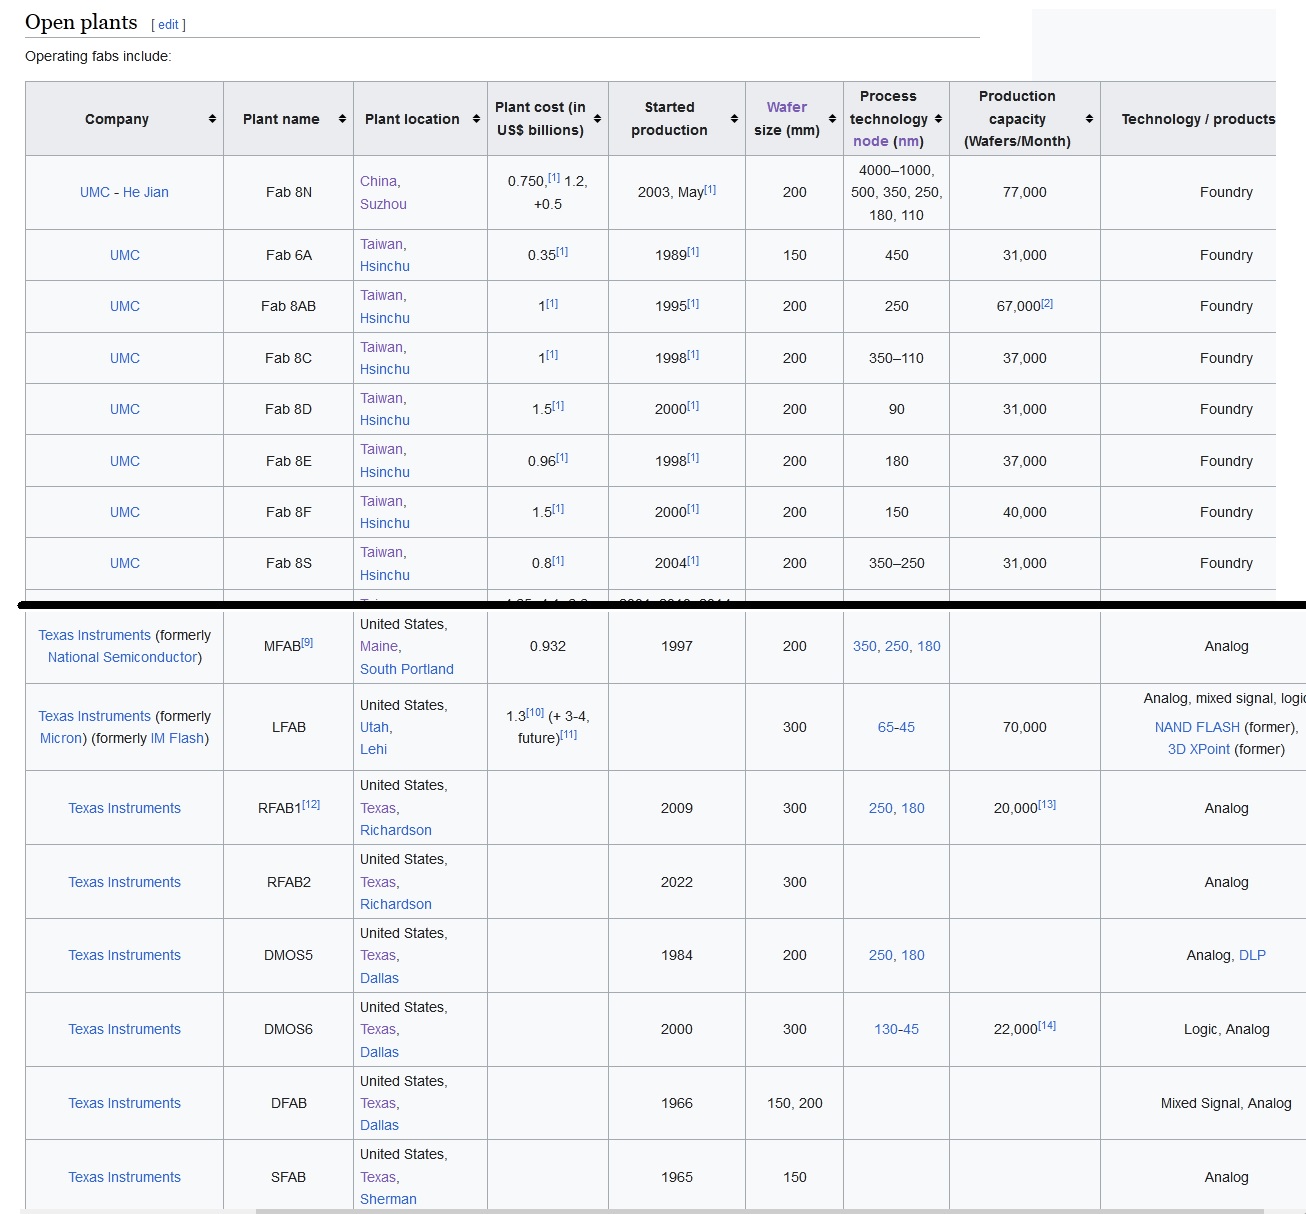Open Texas Instruments link in RFAB2 row

pos(124,882)
